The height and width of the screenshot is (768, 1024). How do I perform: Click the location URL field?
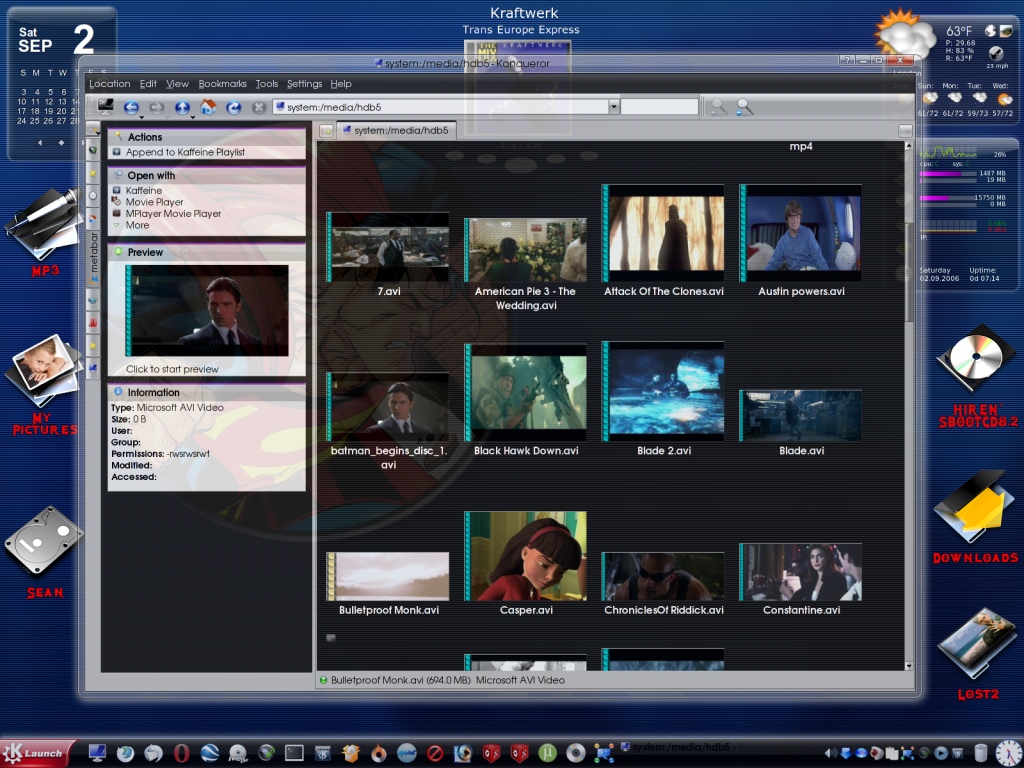point(441,106)
